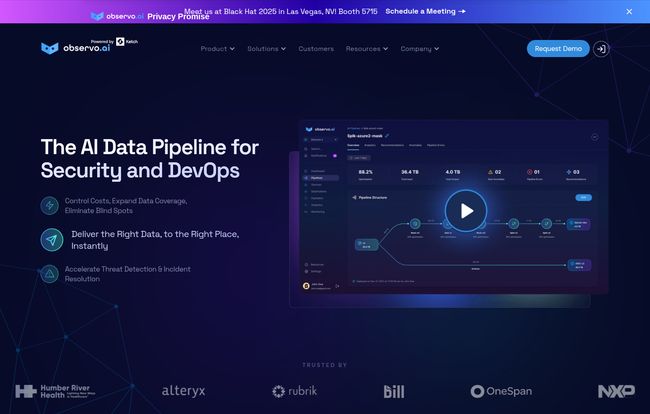This screenshot has height=414, width=650.
Task: Click the warning triangle Threat Detection icon
Action: 49,273
